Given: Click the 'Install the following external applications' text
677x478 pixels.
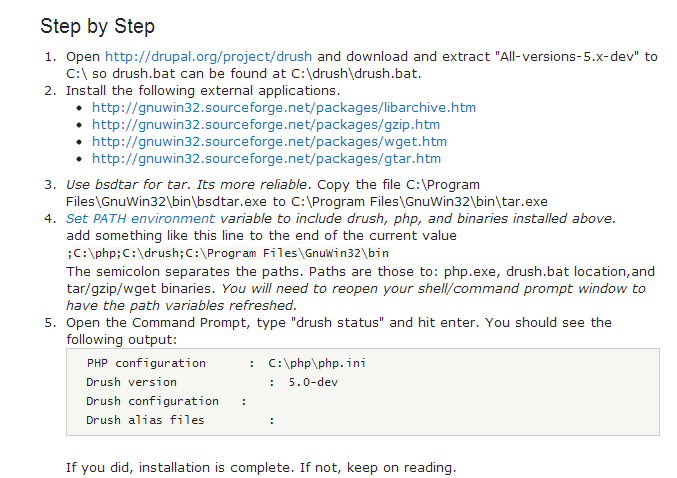Looking at the screenshot, I should click(x=203, y=91).
